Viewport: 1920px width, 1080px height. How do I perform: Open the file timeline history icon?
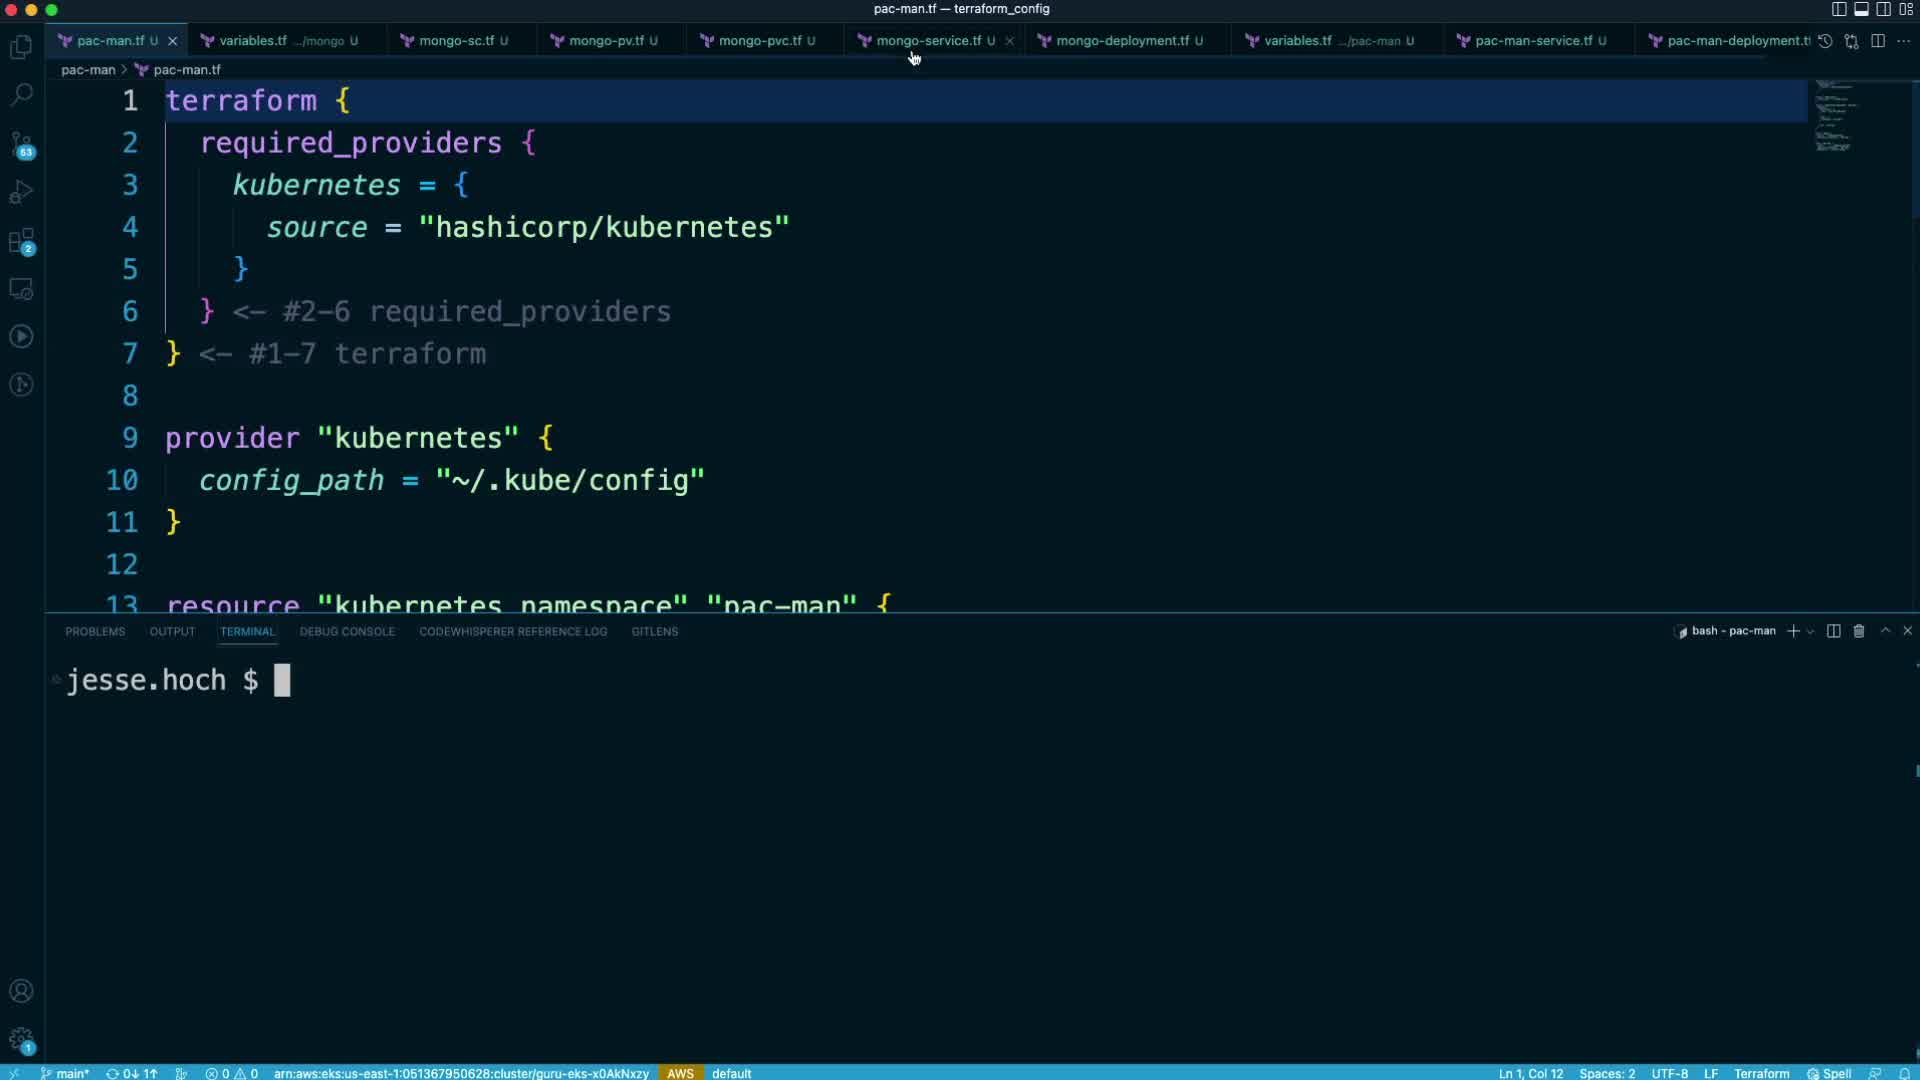coord(1825,41)
